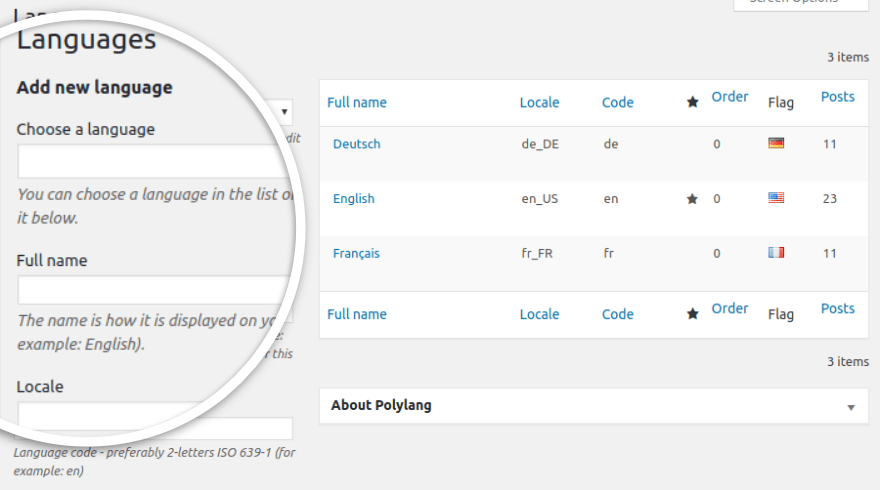Image resolution: width=880 pixels, height=490 pixels.
Task: Click the US flag icon
Action: 776,198
